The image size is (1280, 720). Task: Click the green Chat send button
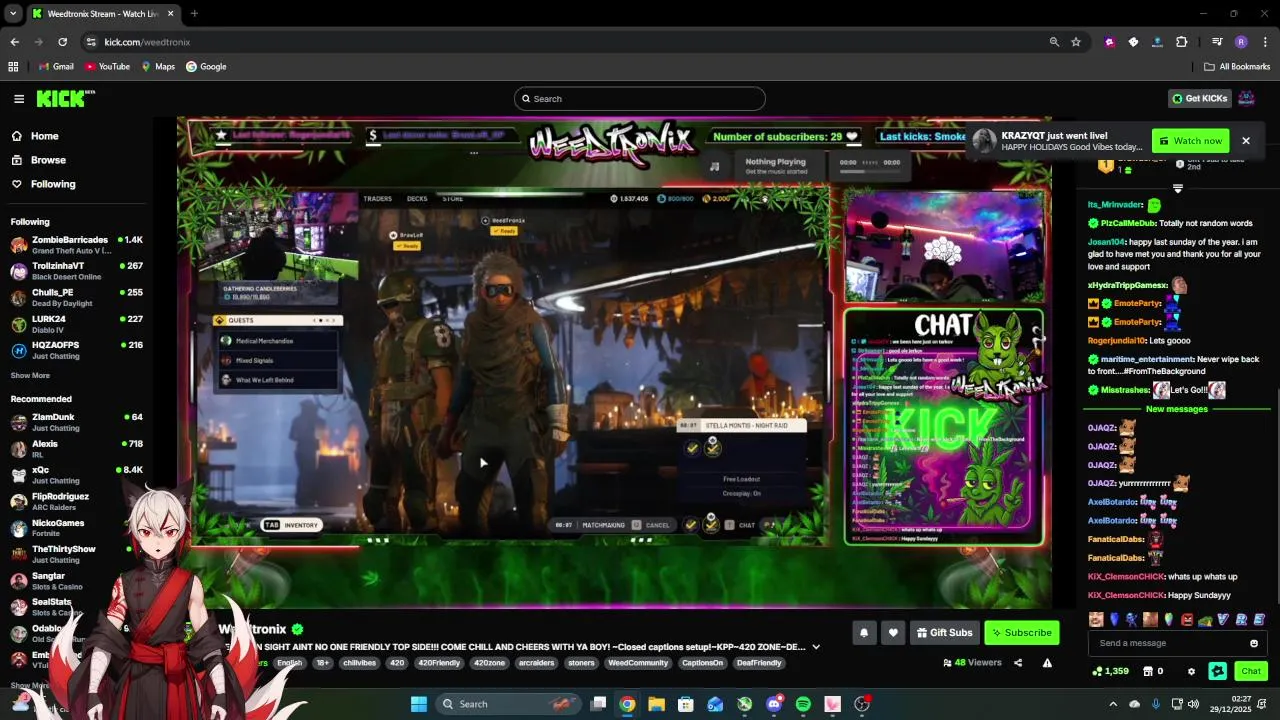pos(1250,671)
